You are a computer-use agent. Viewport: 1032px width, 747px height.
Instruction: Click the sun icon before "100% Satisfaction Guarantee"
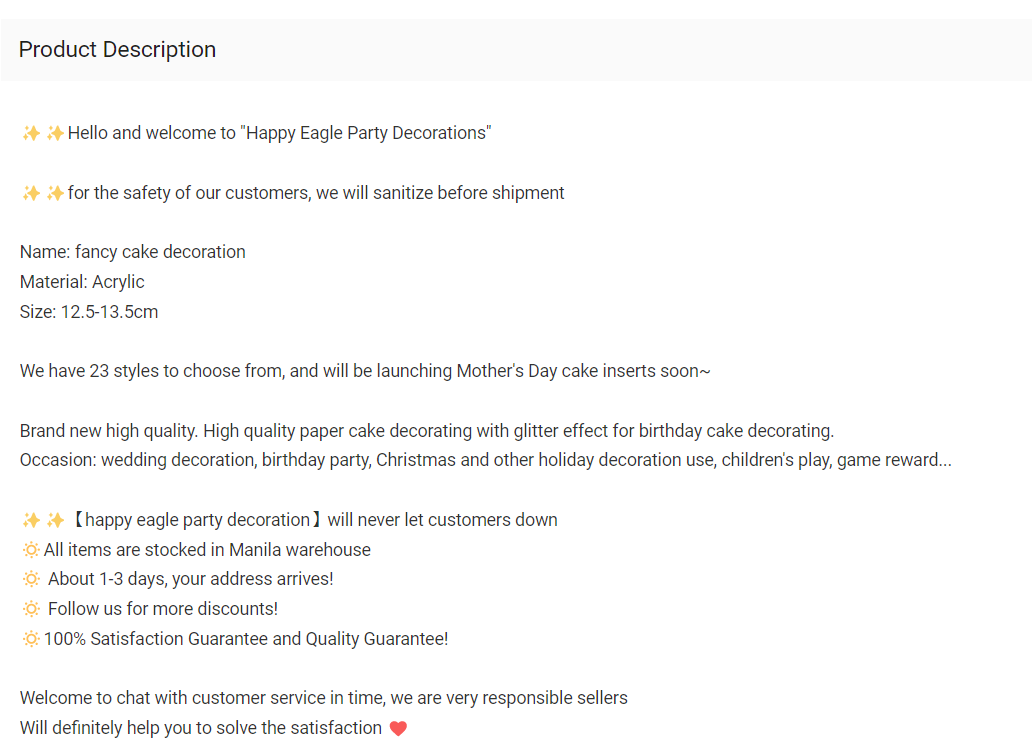pyautogui.click(x=31, y=639)
